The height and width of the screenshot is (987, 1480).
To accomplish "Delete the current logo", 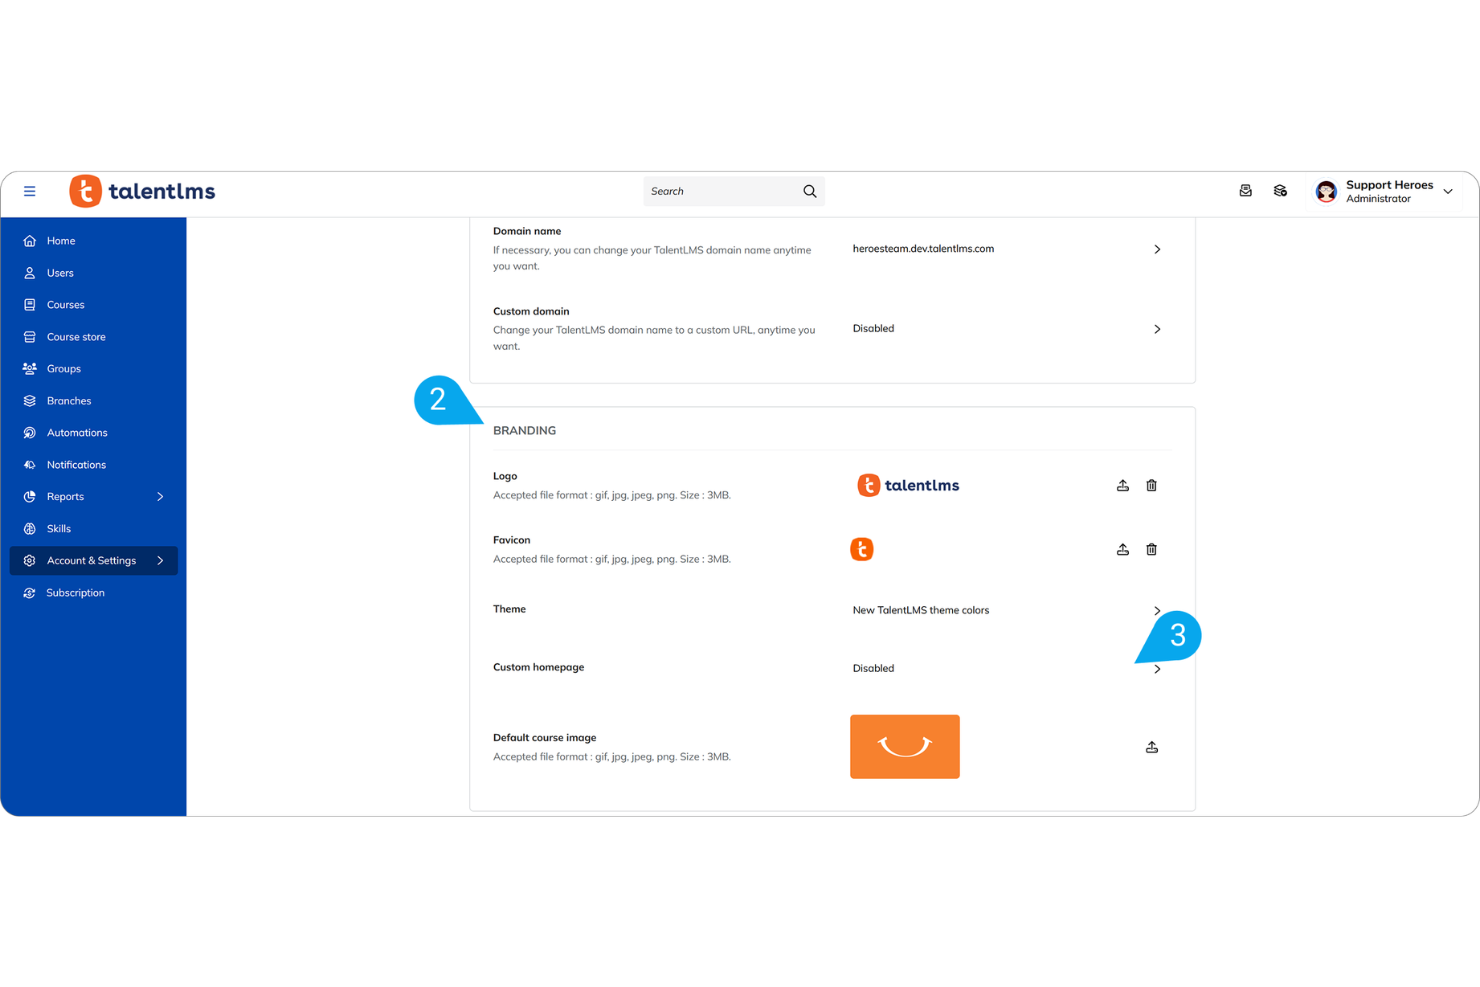I will coord(1151,485).
